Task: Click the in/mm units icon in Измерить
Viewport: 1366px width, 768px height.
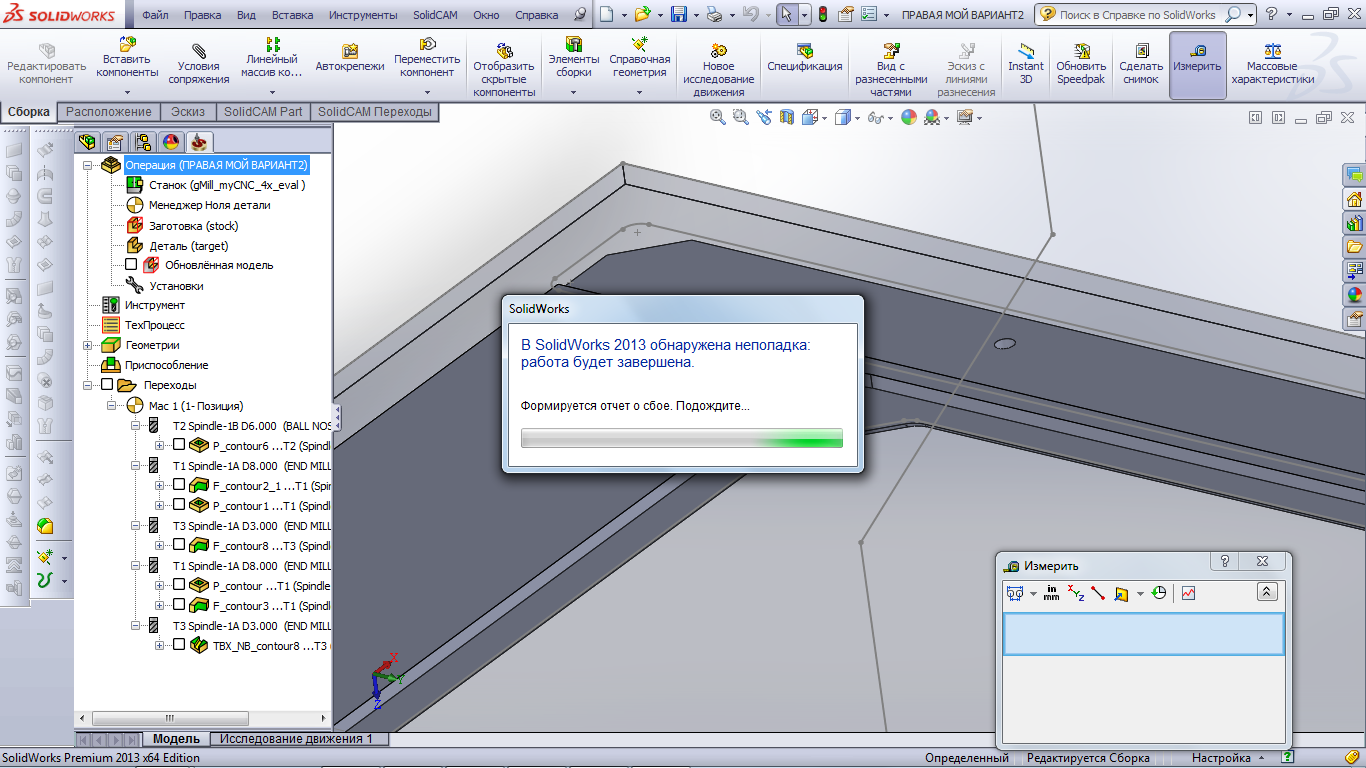Action: tap(1051, 593)
